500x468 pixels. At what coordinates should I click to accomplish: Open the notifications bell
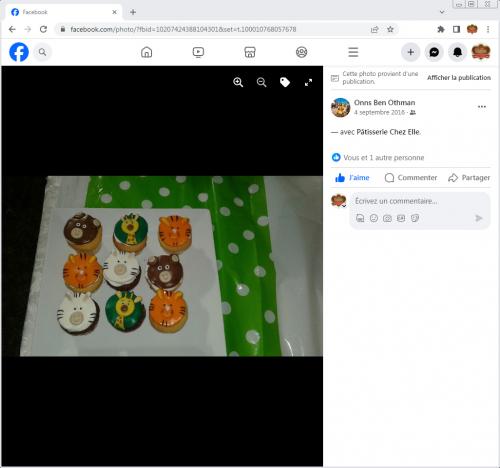click(457, 52)
